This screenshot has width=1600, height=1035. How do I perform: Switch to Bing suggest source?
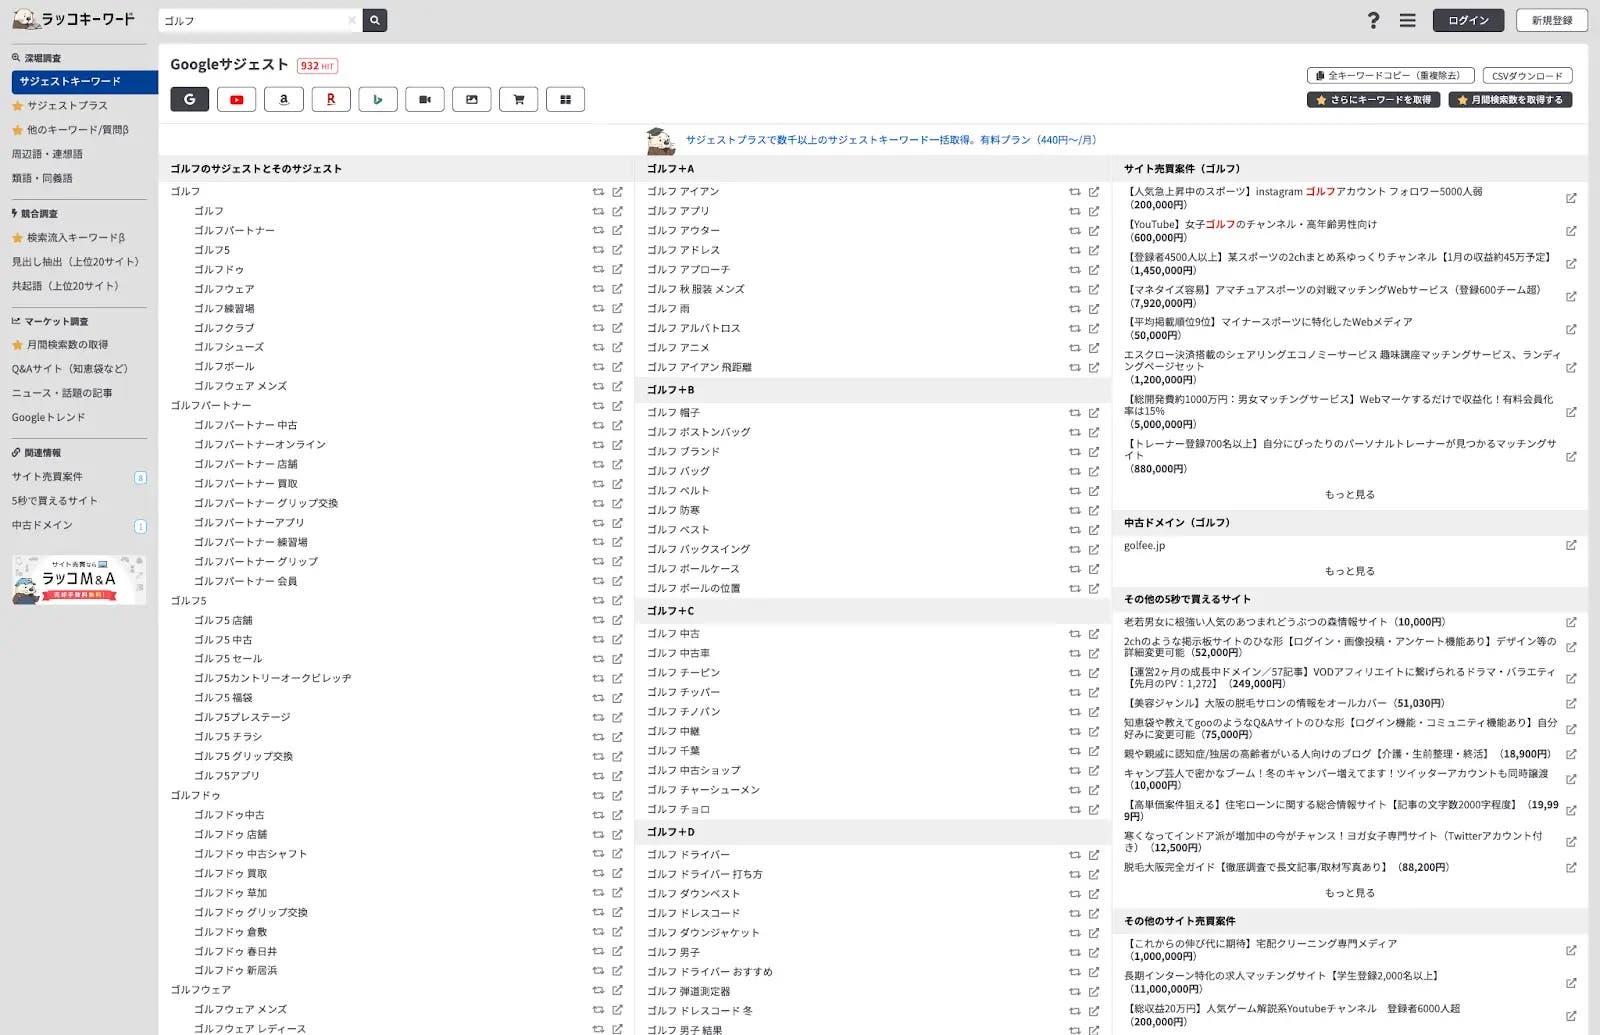(377, 99)
